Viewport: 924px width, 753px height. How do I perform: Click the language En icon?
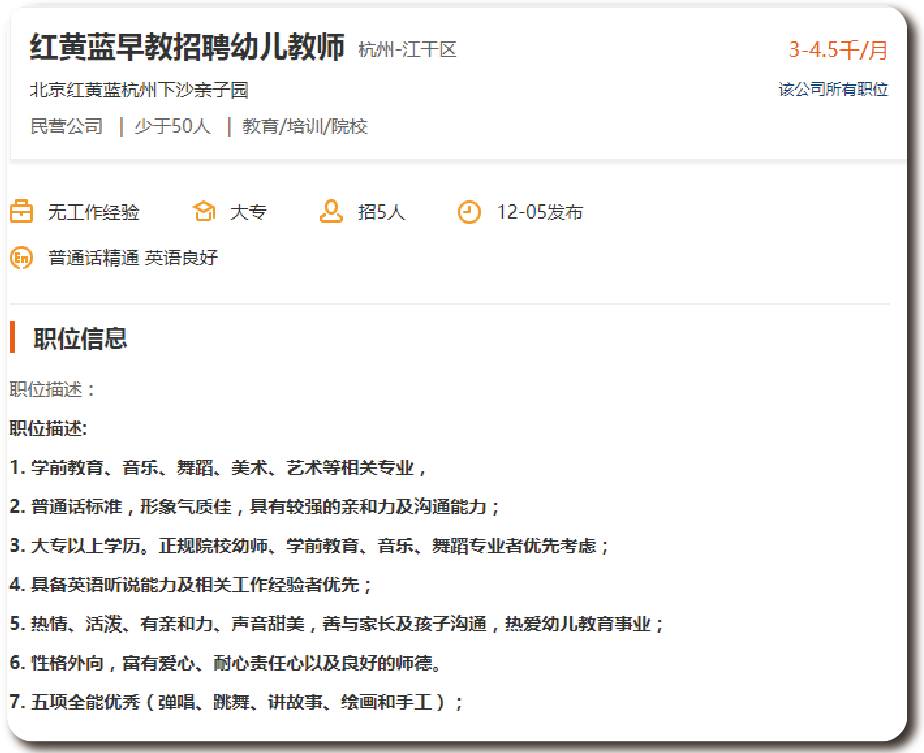21,257
